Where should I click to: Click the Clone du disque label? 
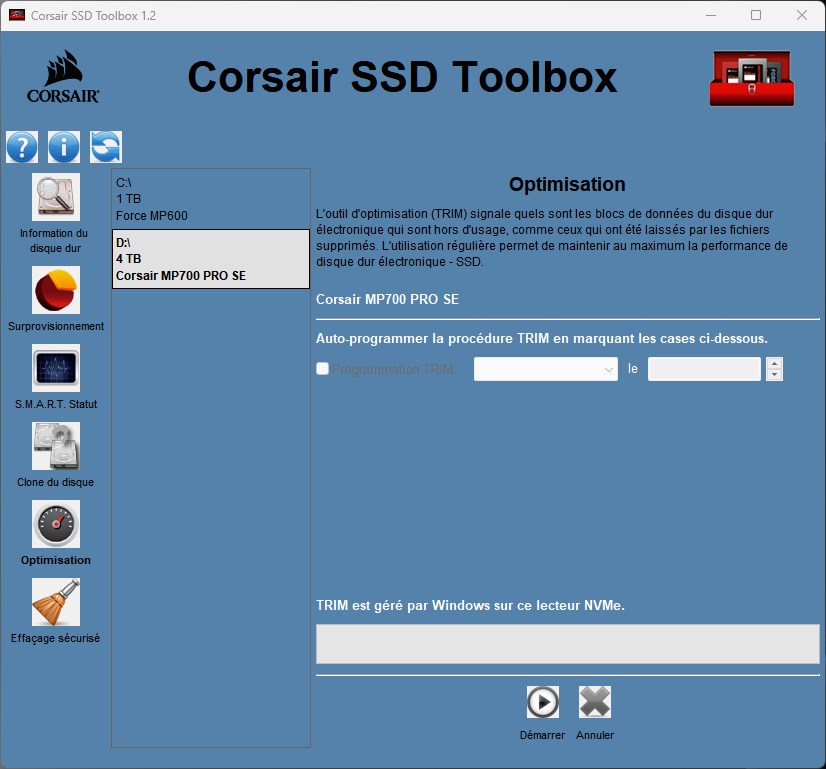click(x=55, y=482)
